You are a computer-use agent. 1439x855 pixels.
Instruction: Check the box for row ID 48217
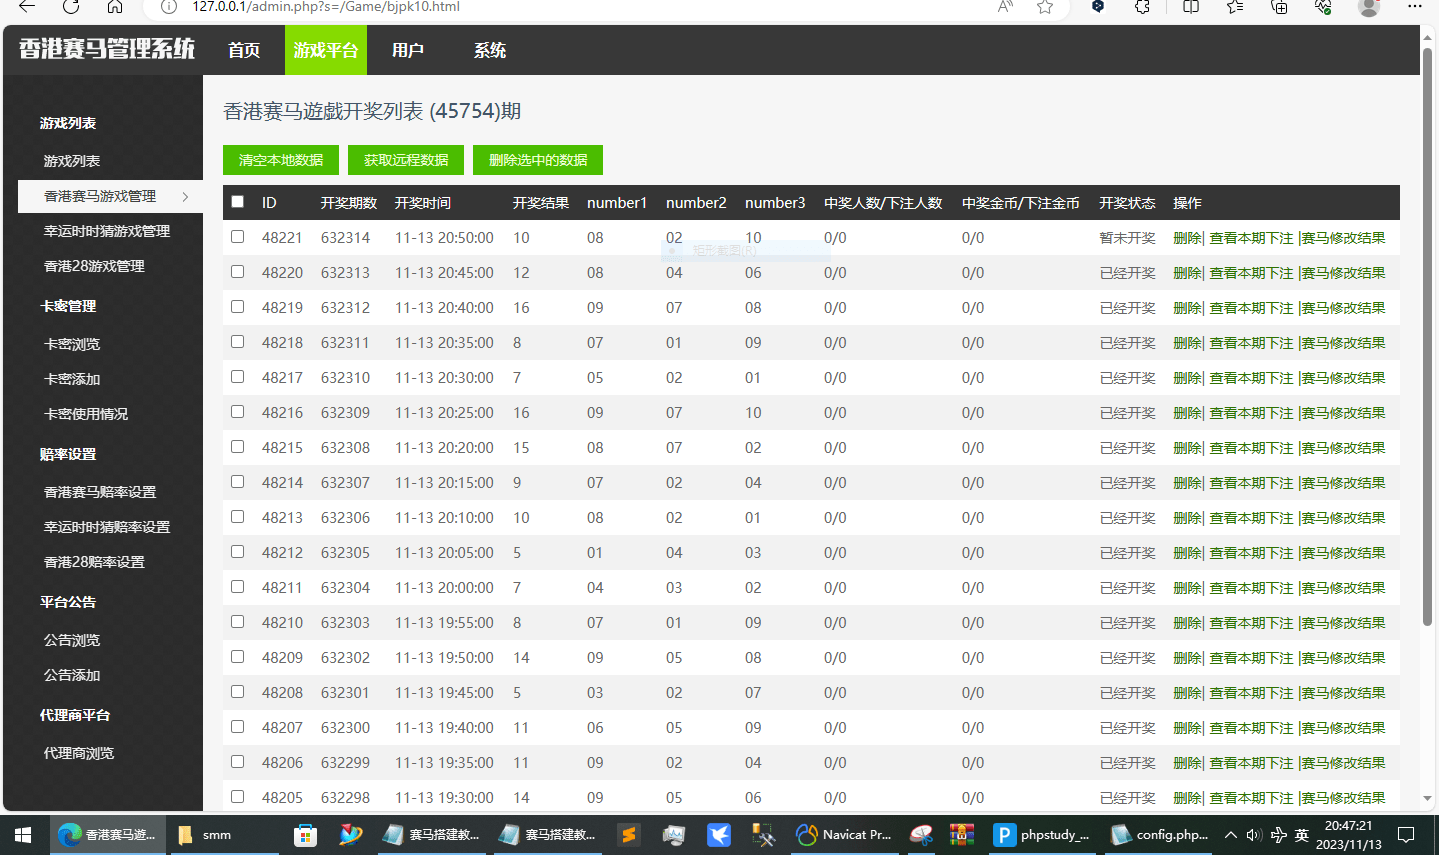(237, 376)
